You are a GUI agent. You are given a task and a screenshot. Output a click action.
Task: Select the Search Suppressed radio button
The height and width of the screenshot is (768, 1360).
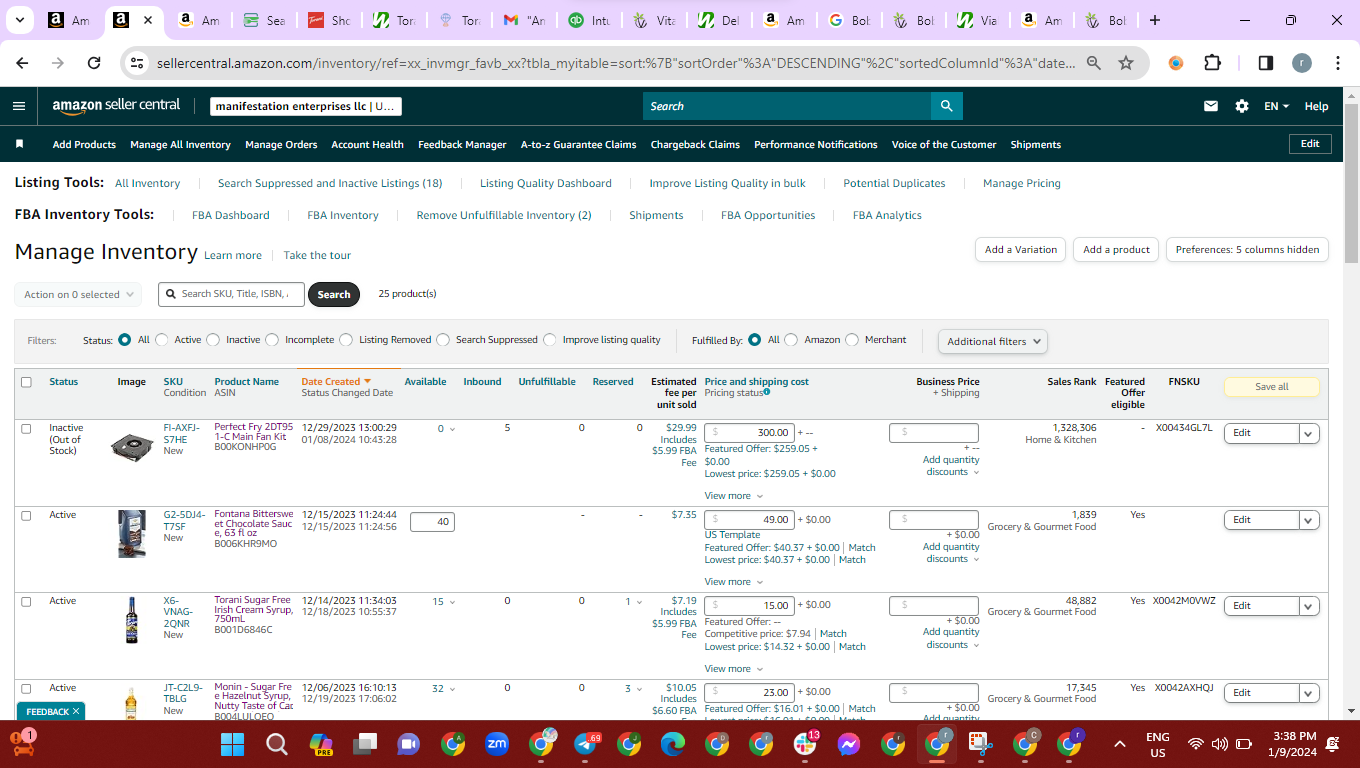click(443, 340)
